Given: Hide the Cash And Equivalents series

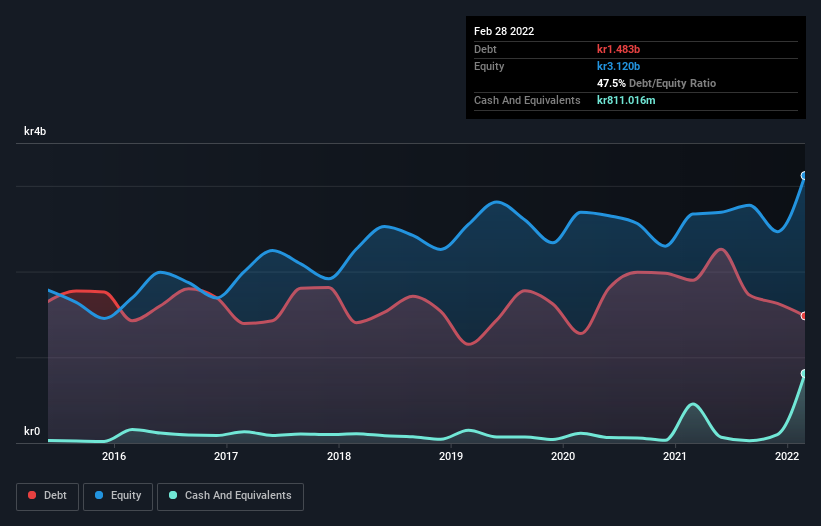Looking at the screenshot, I should point(230,495).
